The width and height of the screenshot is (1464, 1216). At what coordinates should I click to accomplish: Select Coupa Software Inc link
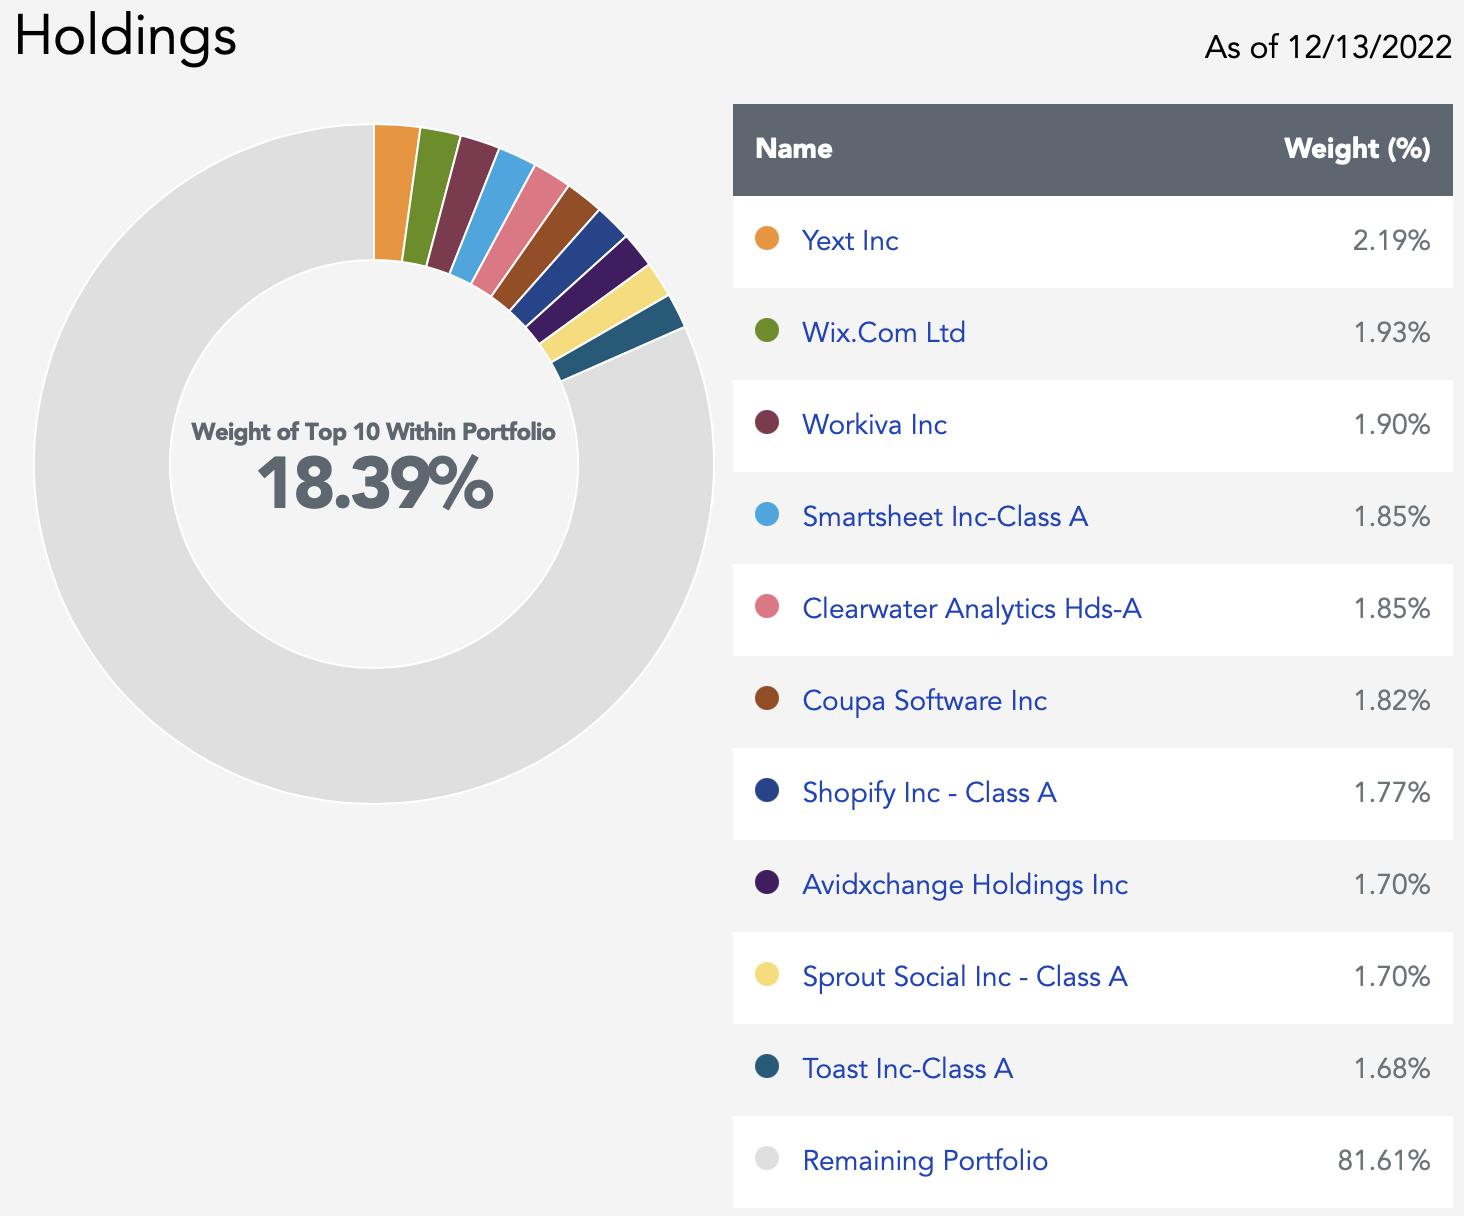tap(924, 700)
